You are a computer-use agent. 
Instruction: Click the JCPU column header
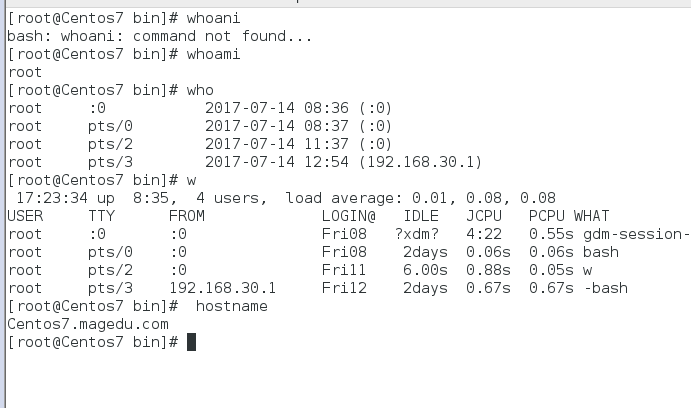(x=484, y=216)
